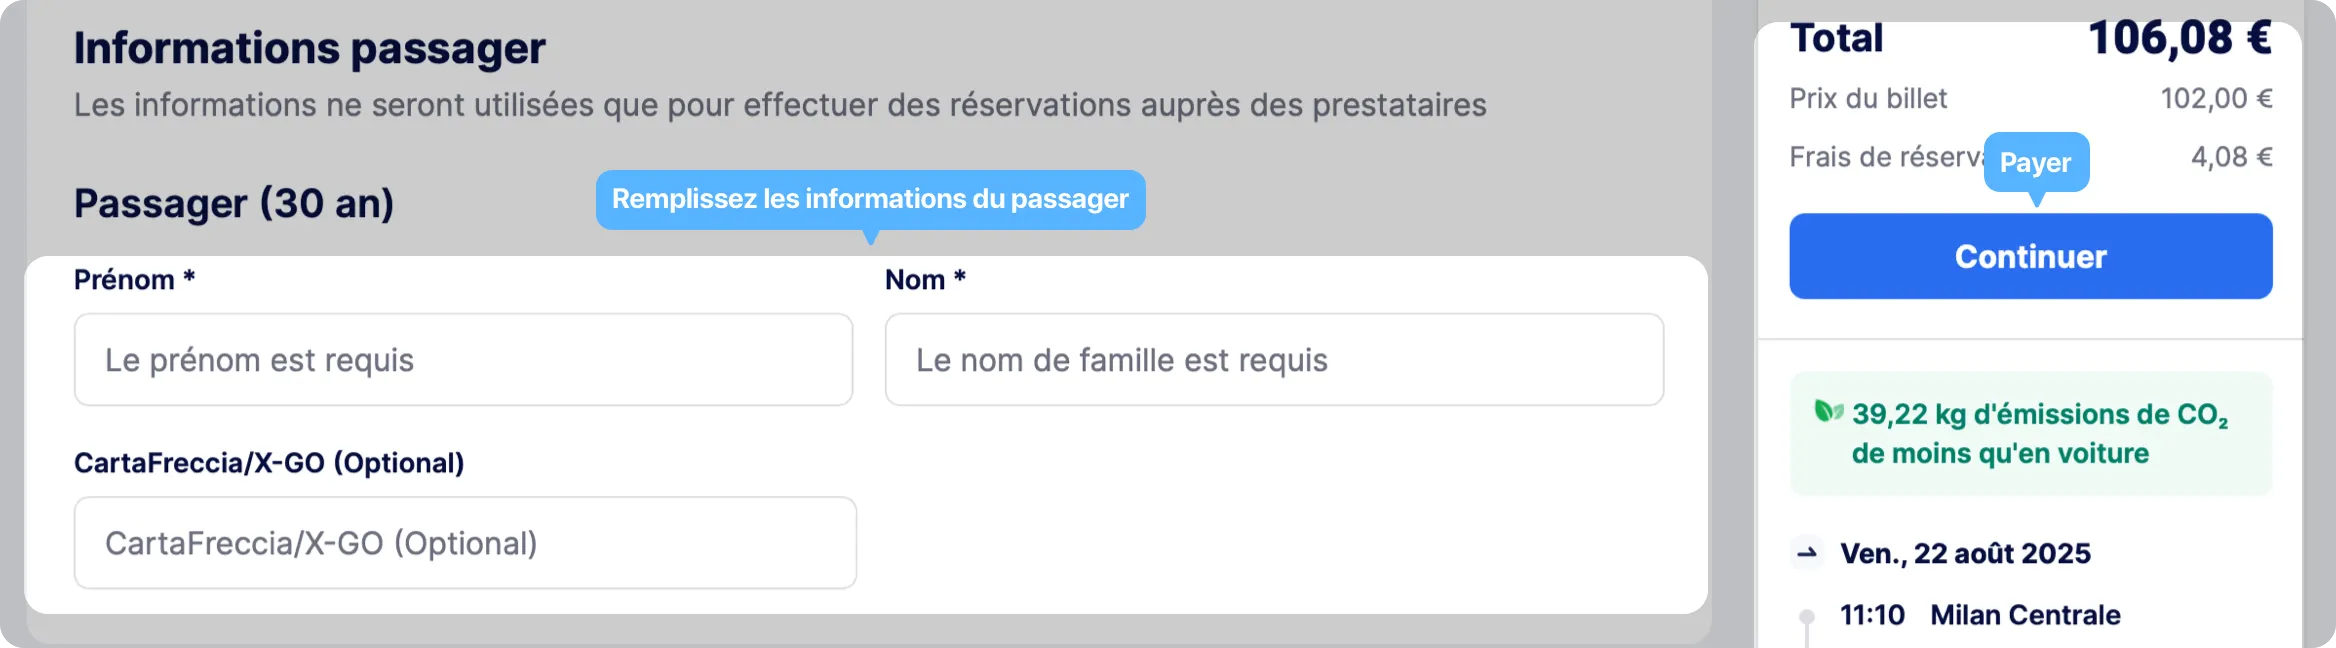
Task: Select the Milan Centrale station name
Action: (x=2025, y=615)
